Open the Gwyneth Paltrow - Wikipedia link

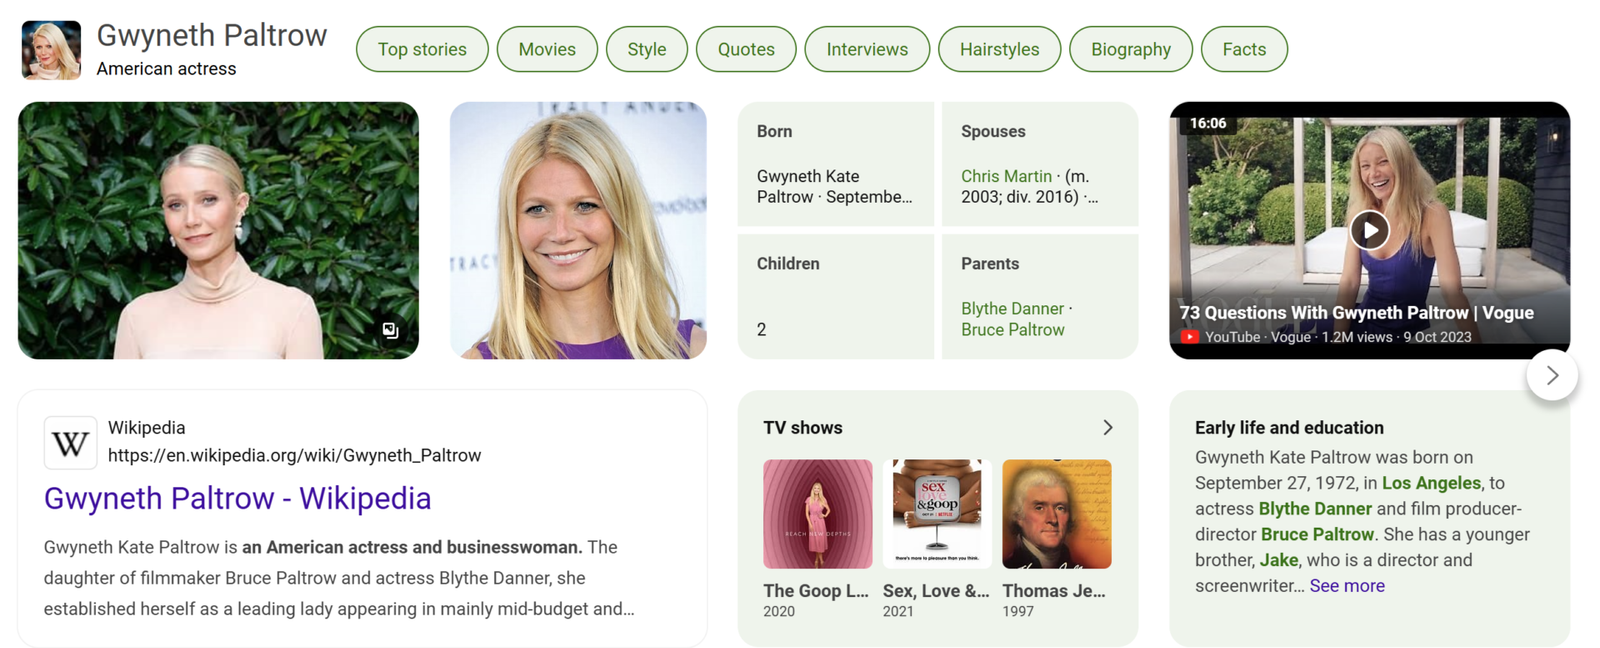(238, 498)
